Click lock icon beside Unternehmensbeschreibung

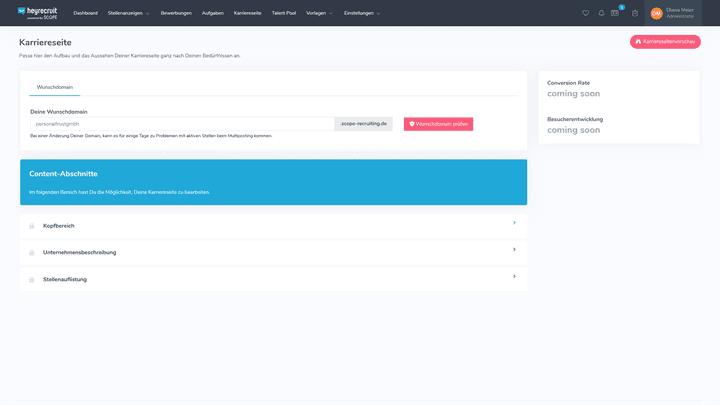[32, 253]
